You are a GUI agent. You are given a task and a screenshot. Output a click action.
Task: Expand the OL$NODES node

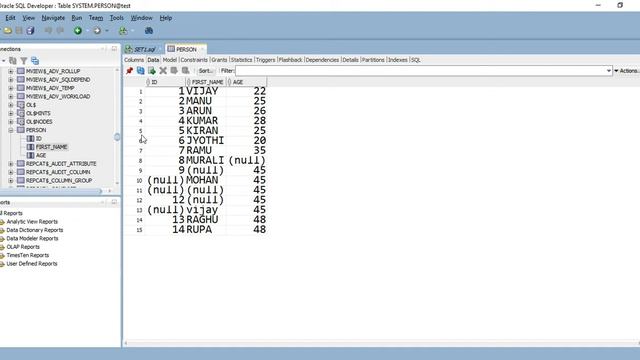11,122
